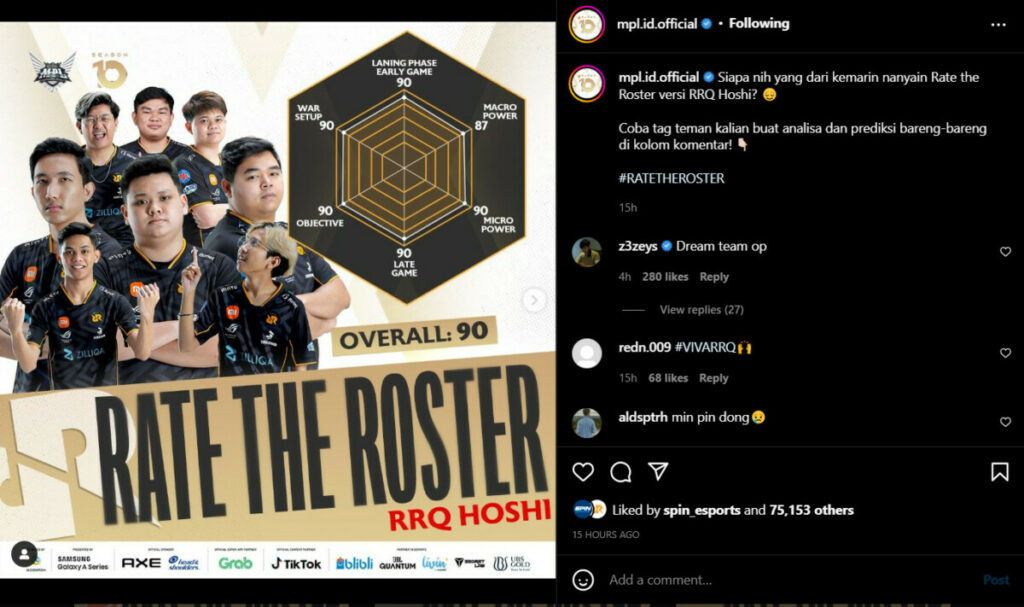Like z3zeys comment heart
Screen dimensions: 1024x607
pos(1005,252)
